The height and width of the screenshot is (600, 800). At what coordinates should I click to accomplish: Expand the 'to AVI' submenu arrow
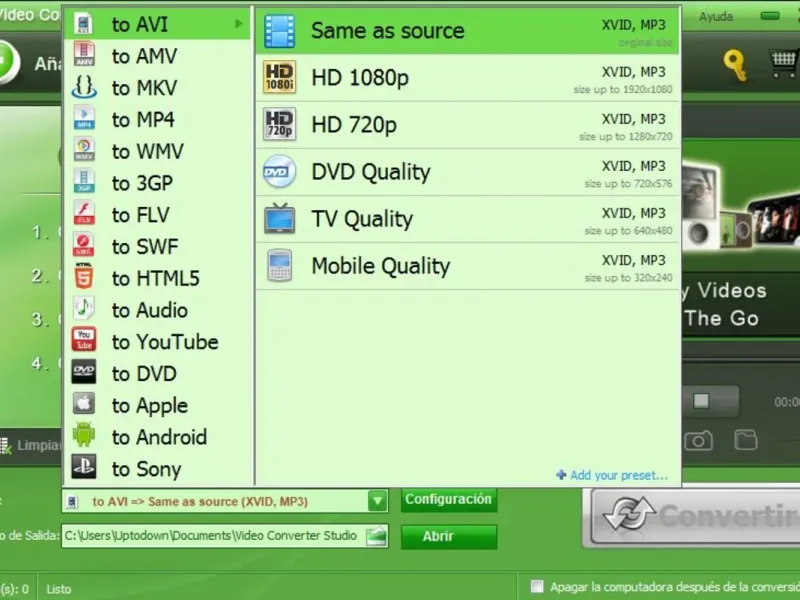pyautogui.click(x=238, y=23)
